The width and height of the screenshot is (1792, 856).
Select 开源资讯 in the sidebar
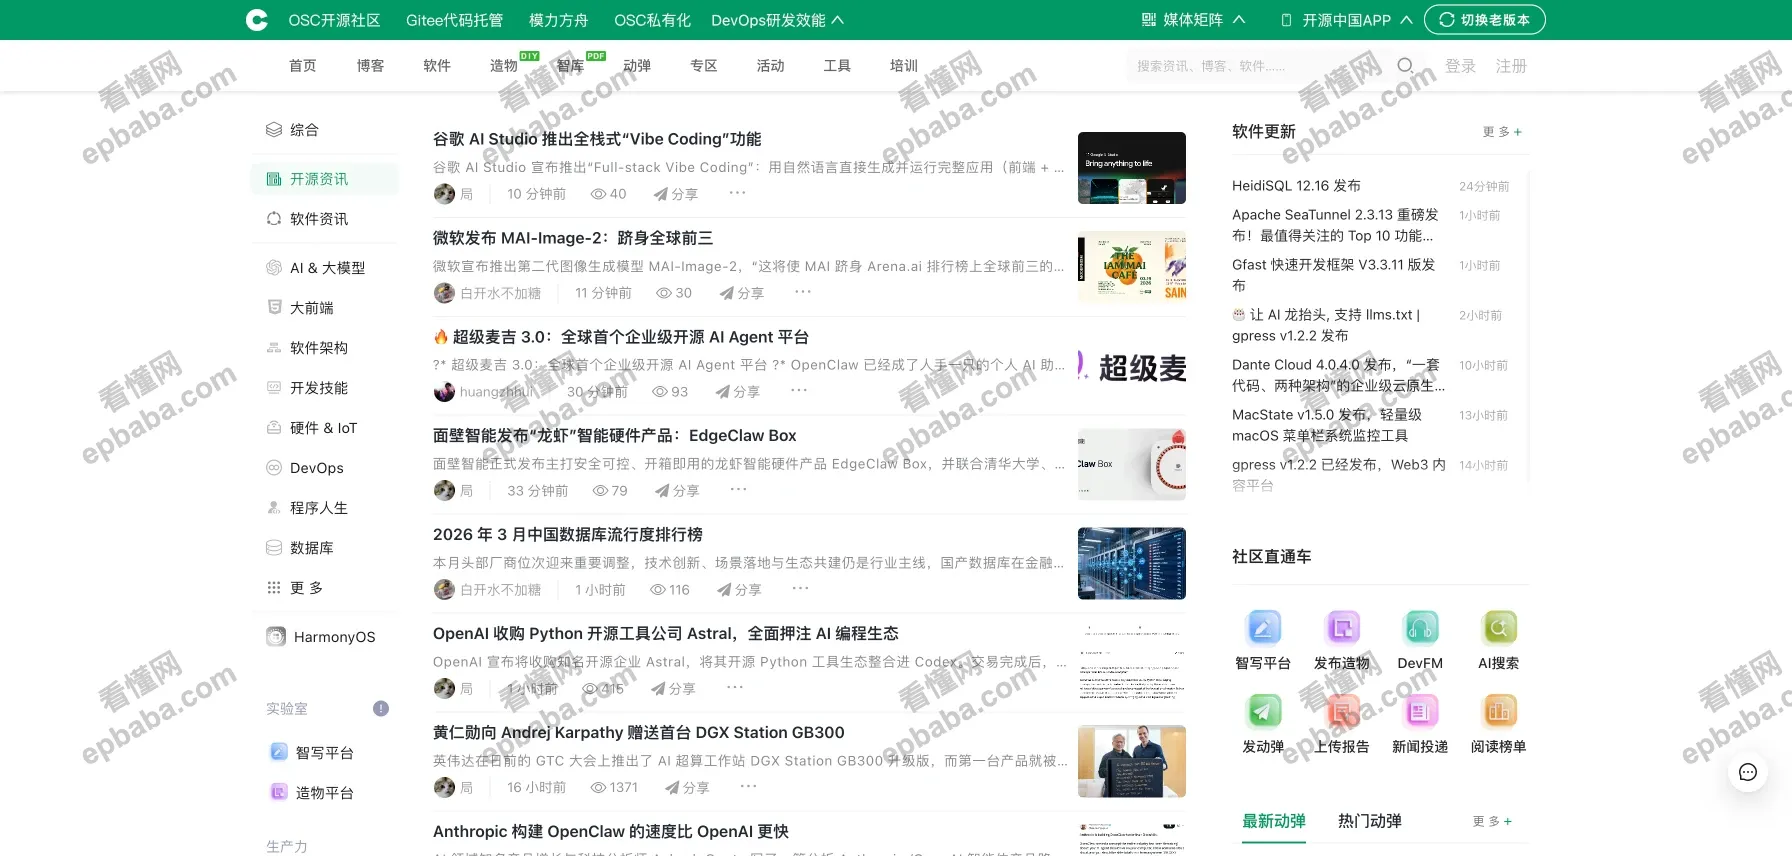point(324,179)
